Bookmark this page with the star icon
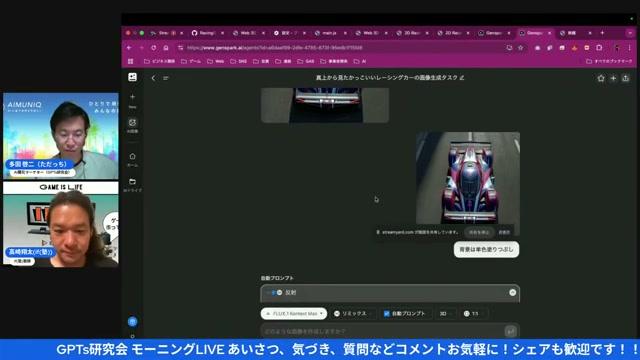The height and width of the screenshot is (360, 640). click(x=520, y=48)
